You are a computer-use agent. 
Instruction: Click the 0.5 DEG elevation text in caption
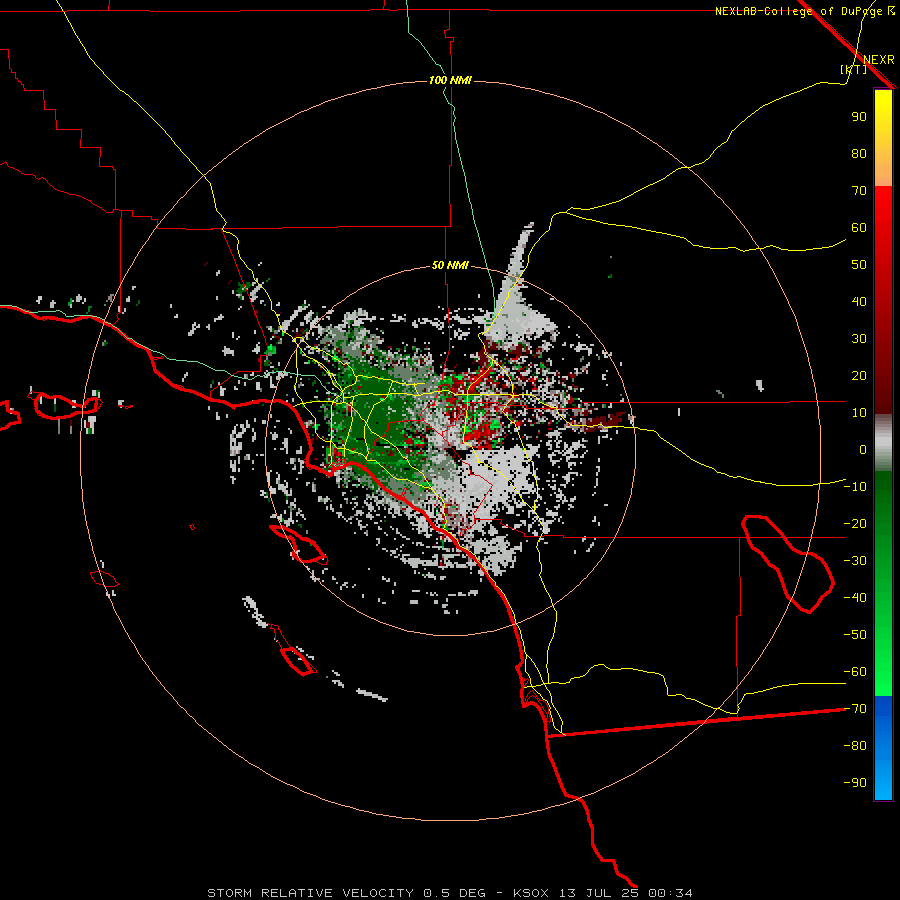(x=454, y=893)
